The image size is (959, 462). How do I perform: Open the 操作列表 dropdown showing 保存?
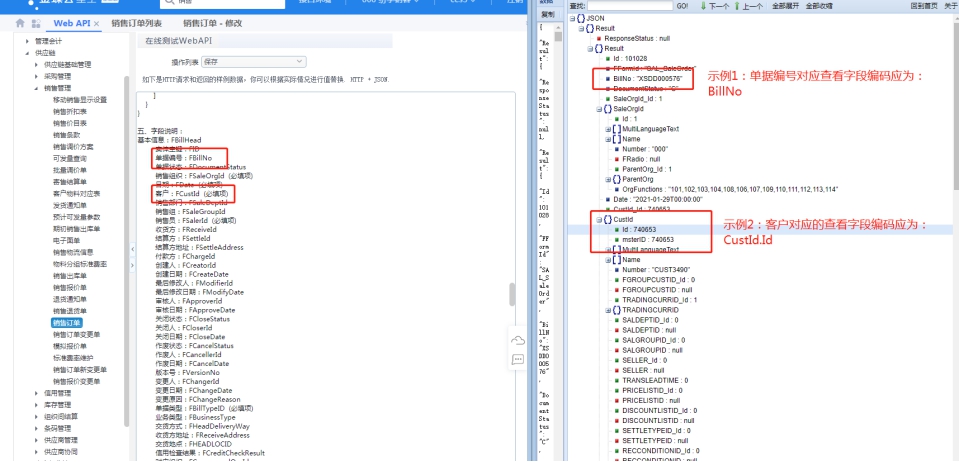pyautogui.click(x=254, y=61)
